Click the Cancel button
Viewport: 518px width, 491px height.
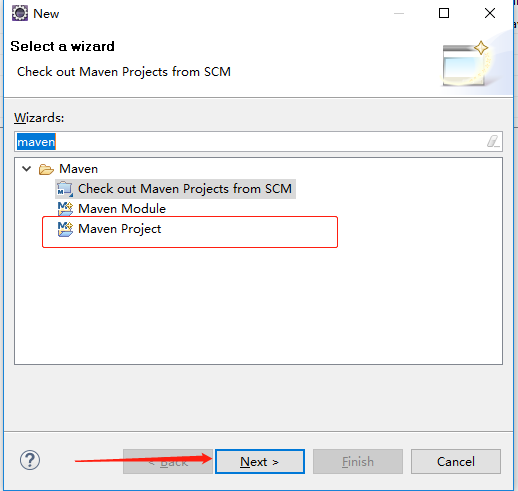[456, 462]
